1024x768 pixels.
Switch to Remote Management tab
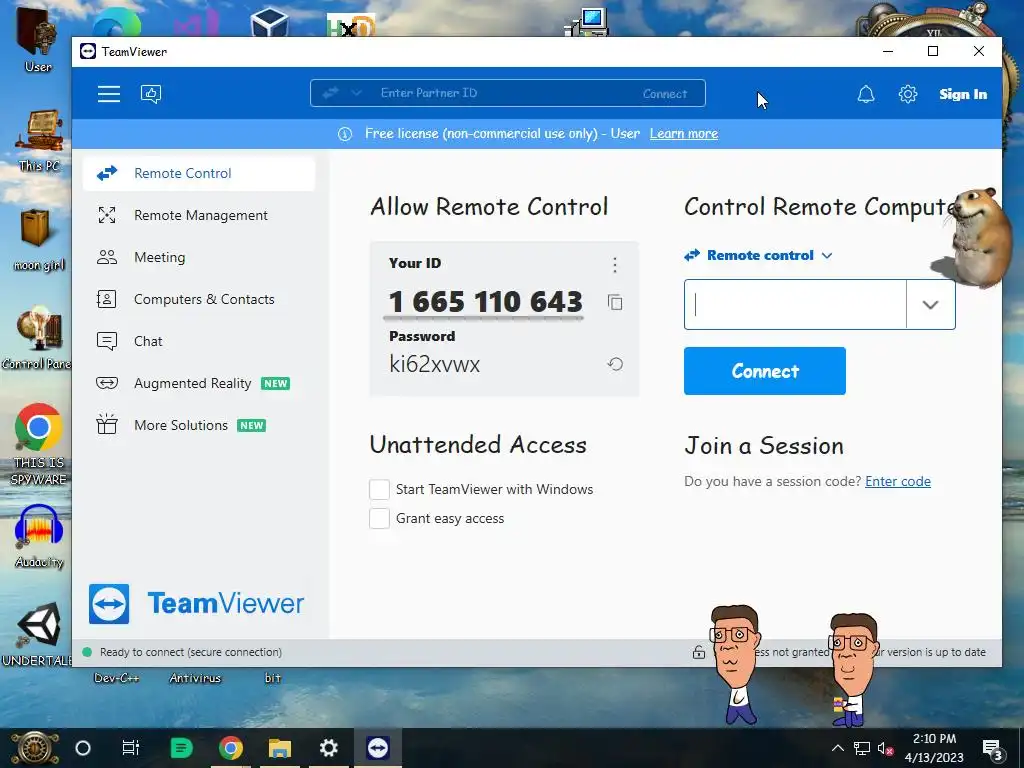click(199, 216)
